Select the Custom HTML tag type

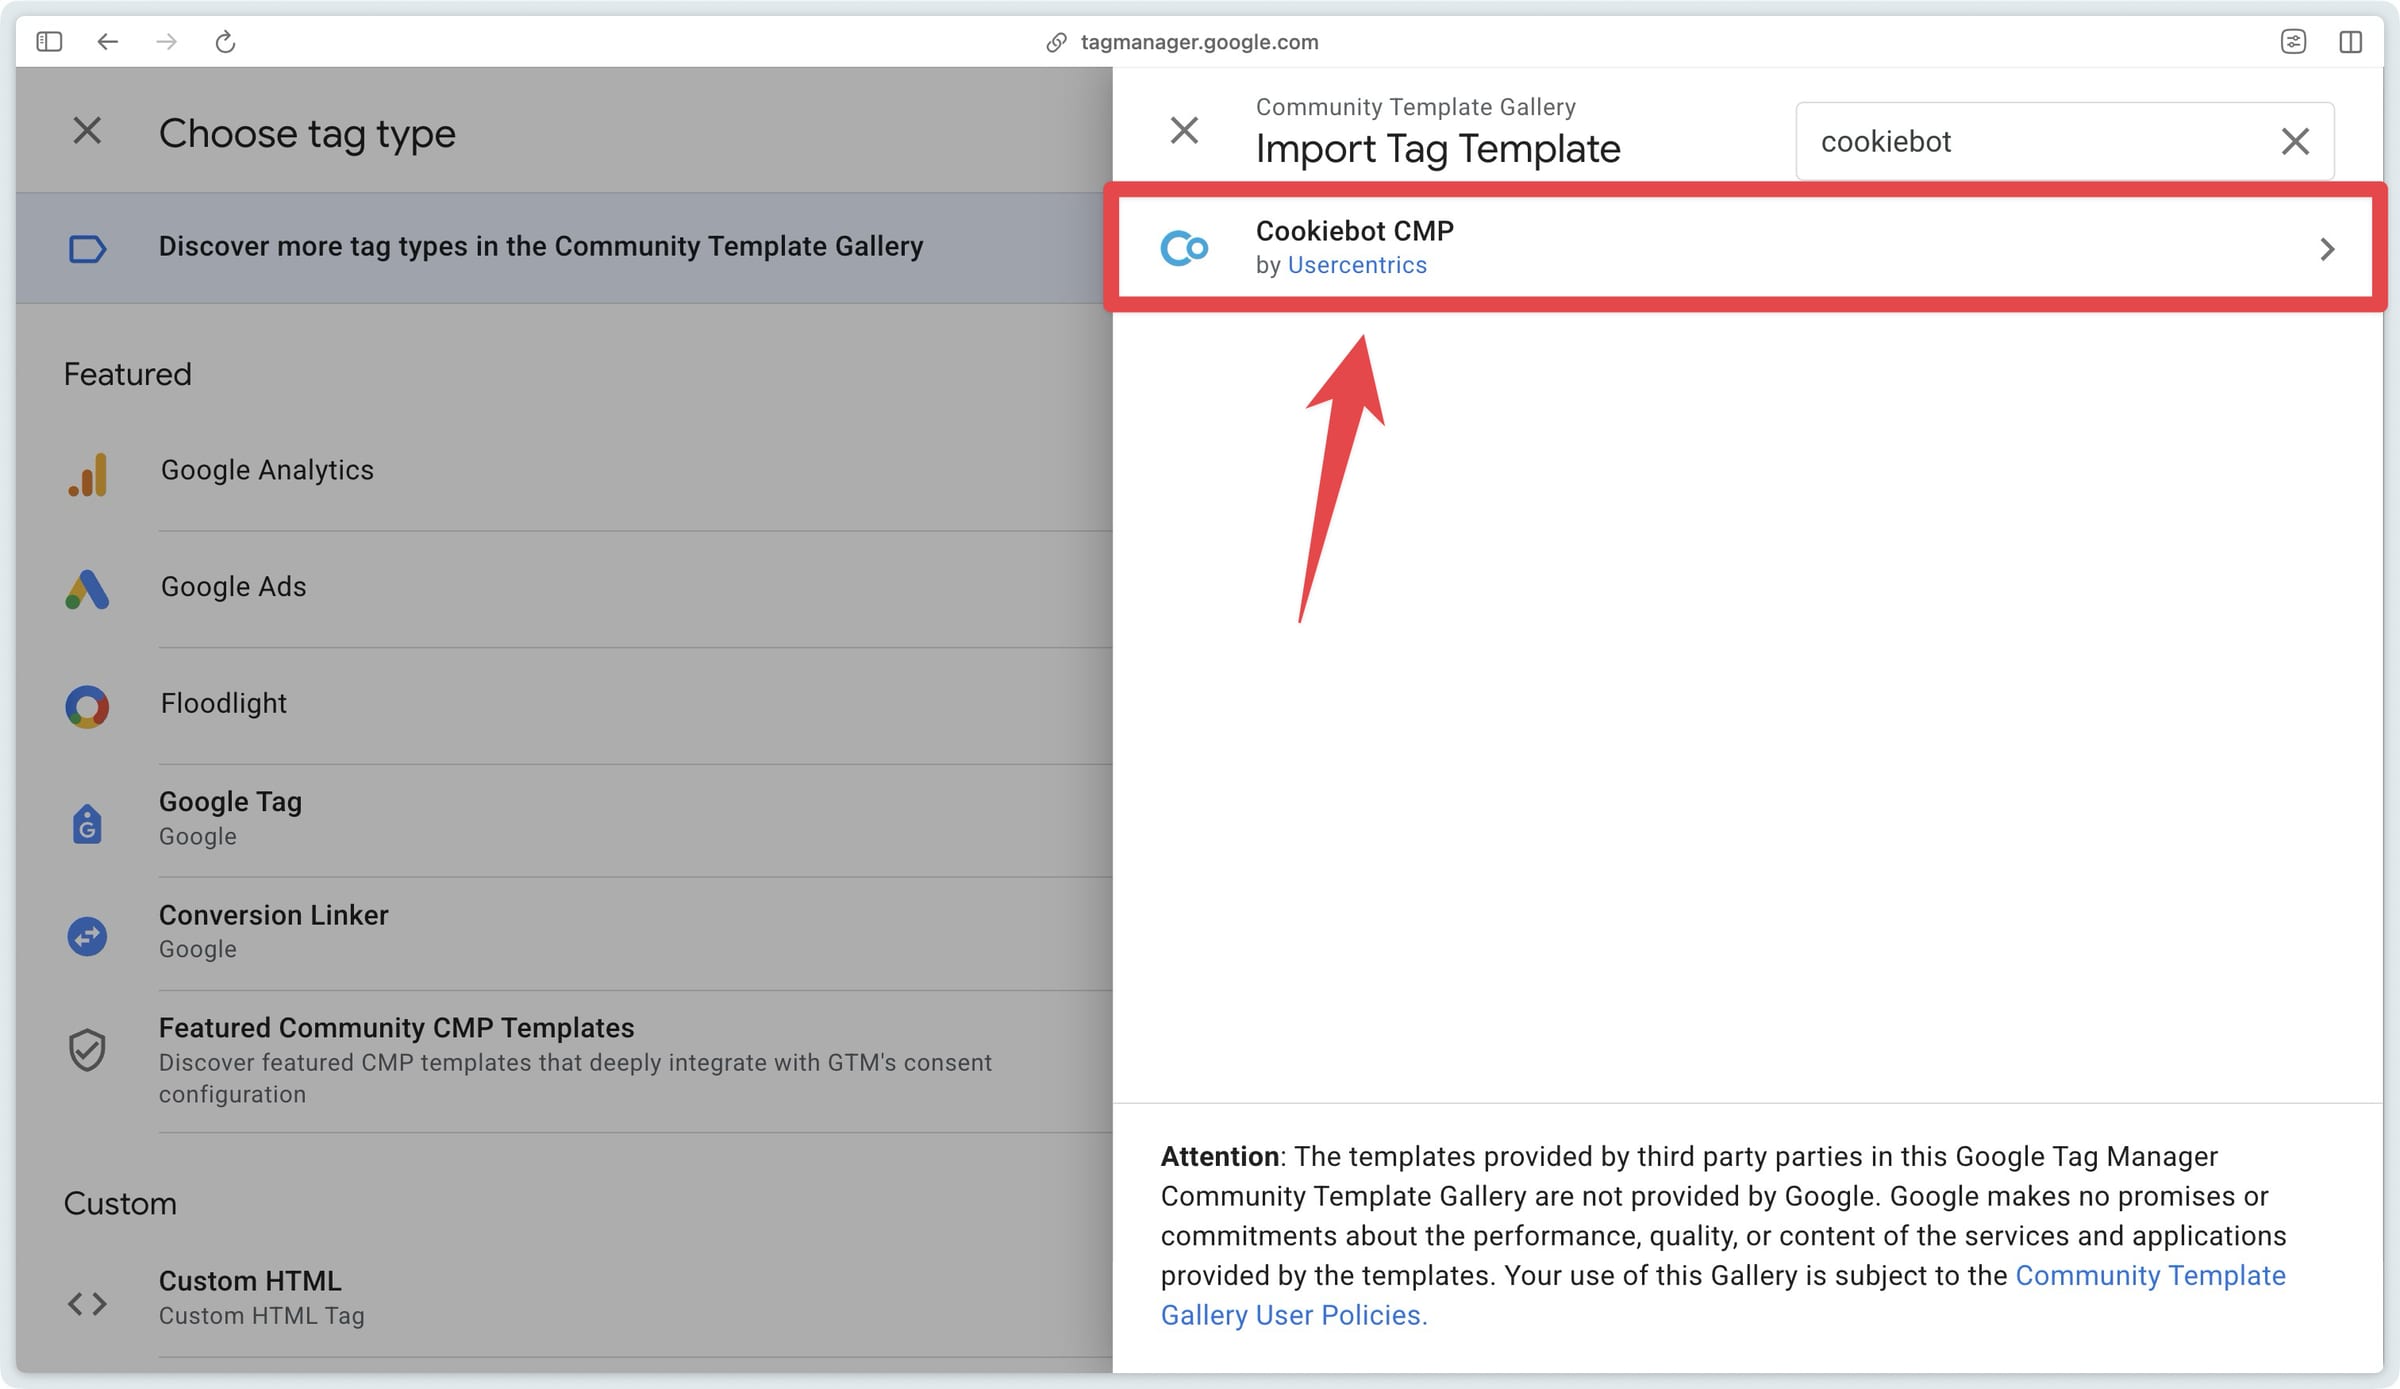pos(564,1298)
